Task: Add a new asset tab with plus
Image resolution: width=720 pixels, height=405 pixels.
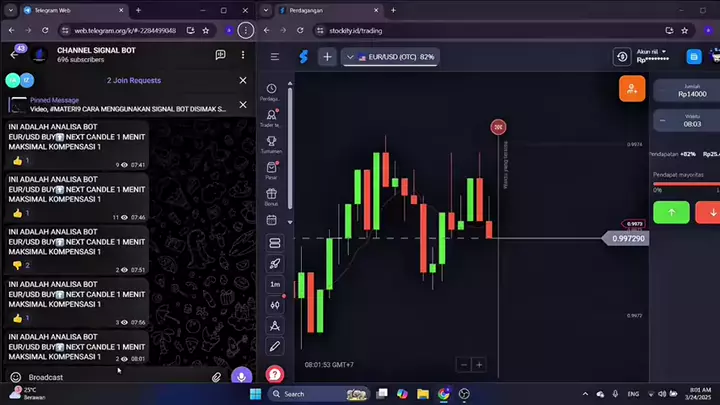Action: (x=327, y=57)
